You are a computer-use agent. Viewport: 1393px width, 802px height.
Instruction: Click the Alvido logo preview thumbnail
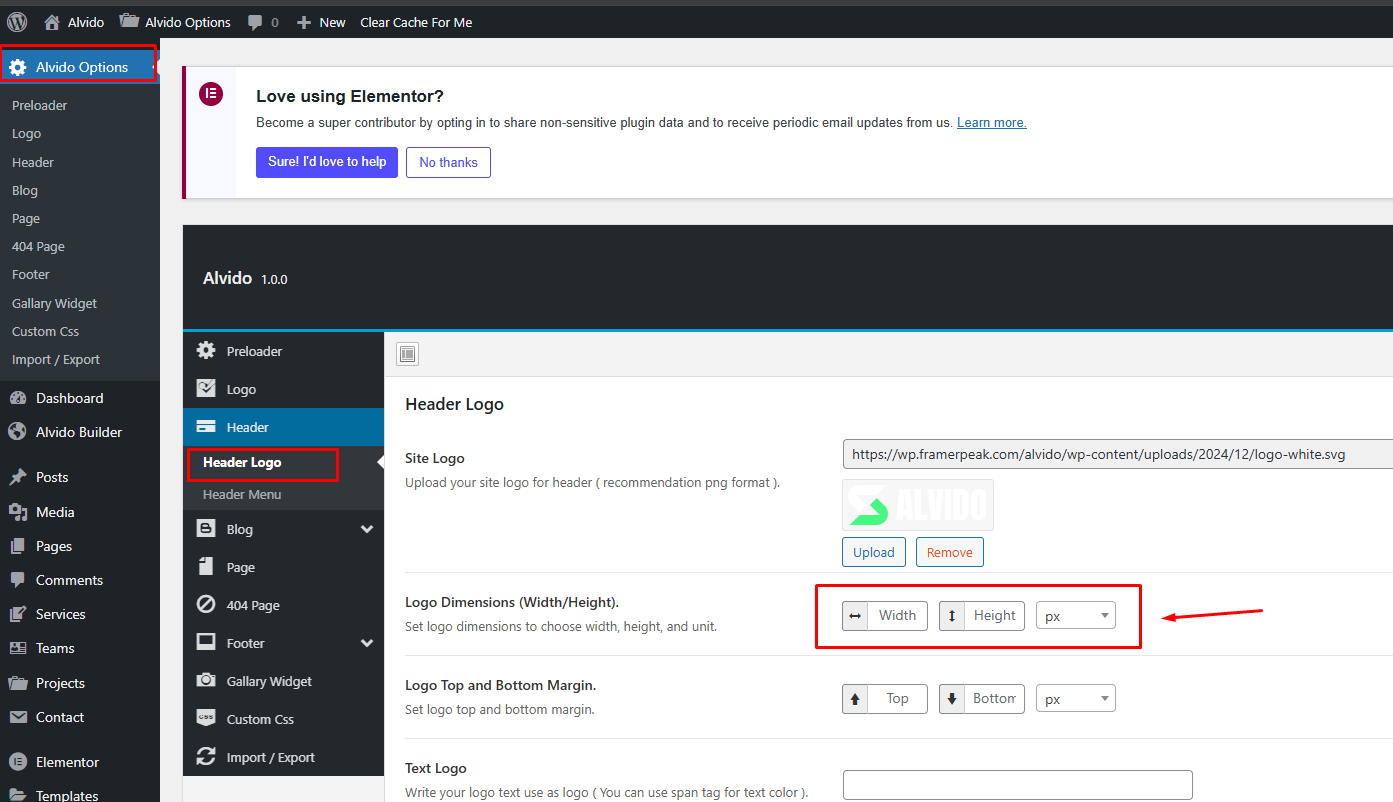tap(918, 505)
